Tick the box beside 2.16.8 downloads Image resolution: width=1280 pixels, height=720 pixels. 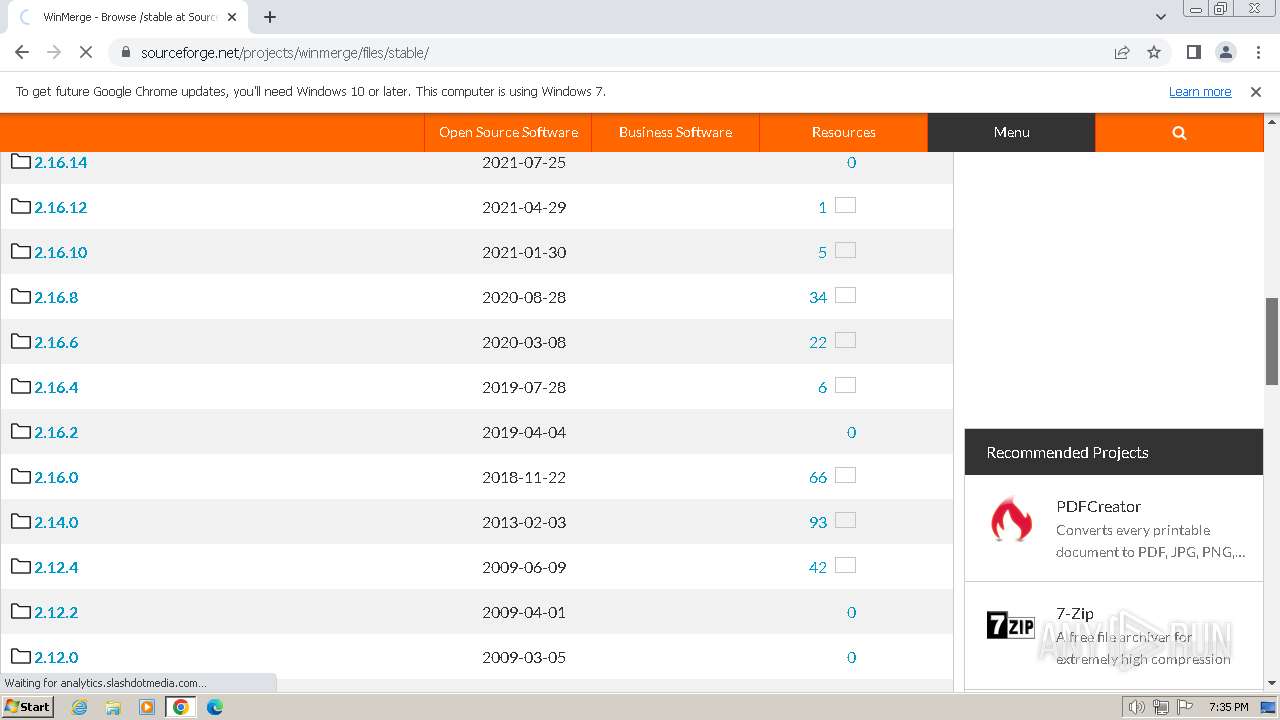845,295
